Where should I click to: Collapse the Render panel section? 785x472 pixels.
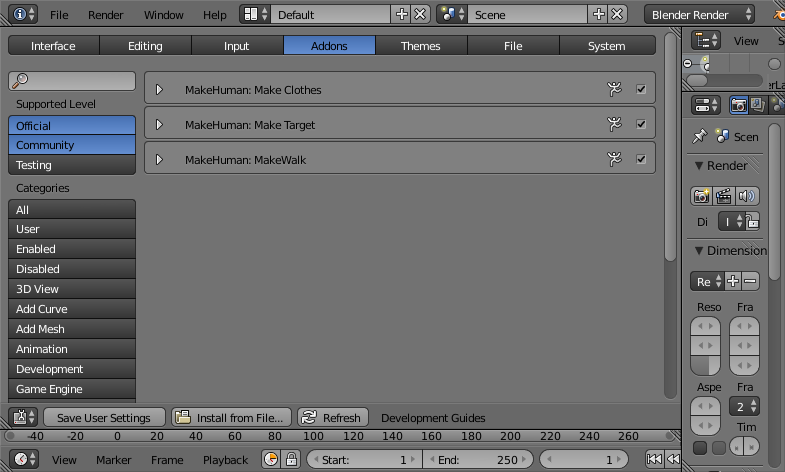pyautogui.click(x=699, y=165)
